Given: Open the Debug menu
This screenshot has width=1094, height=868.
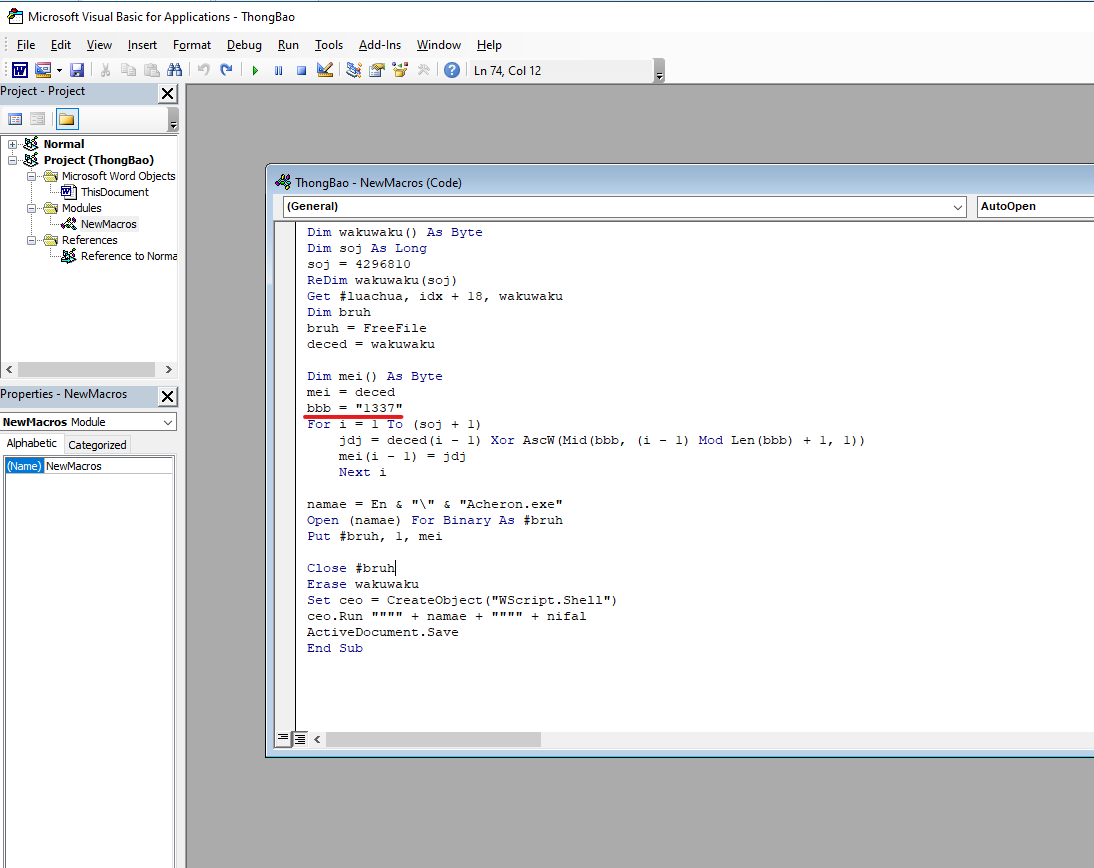Looking at the screenshot, I should pos(244,45).
